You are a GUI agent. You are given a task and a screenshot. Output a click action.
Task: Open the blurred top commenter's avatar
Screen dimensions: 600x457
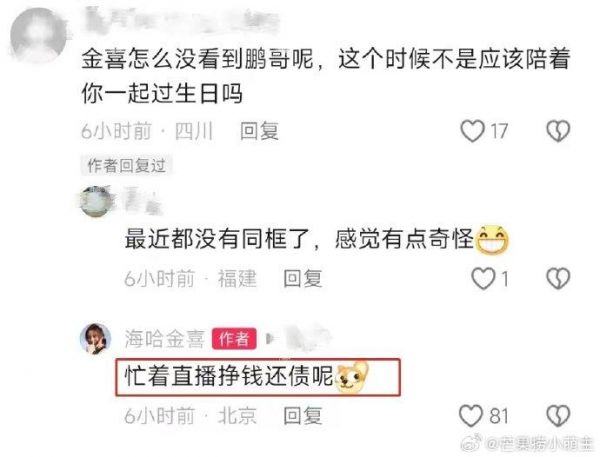point(38,35)
